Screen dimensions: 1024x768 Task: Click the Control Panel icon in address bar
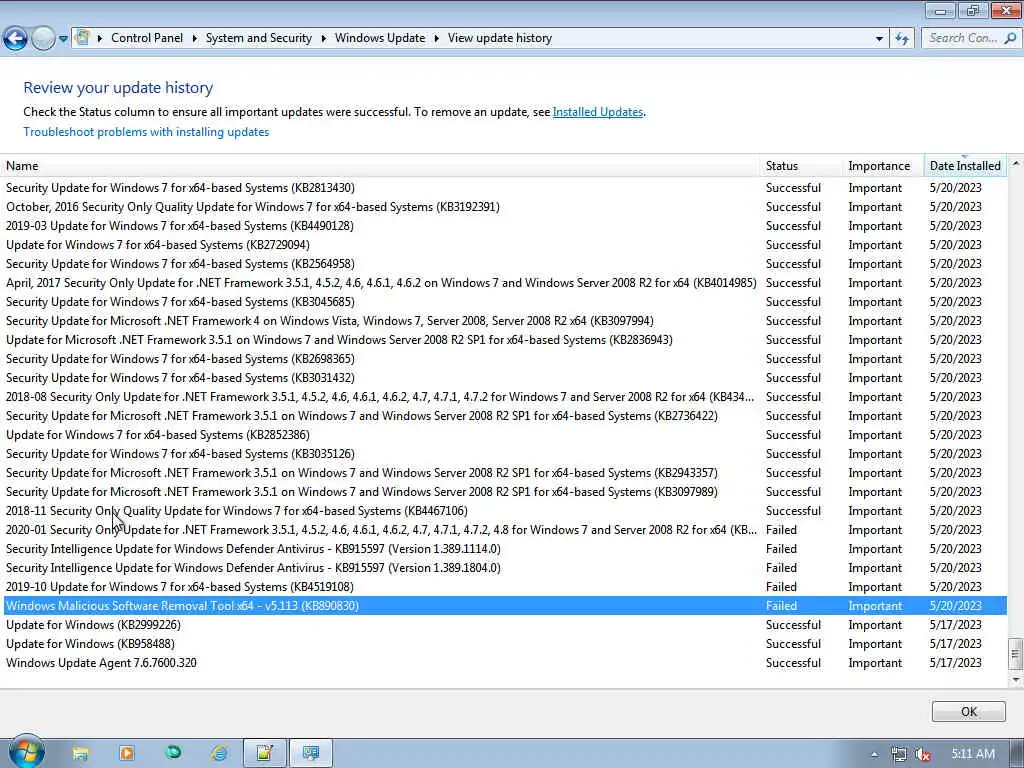tap(82, 37)
